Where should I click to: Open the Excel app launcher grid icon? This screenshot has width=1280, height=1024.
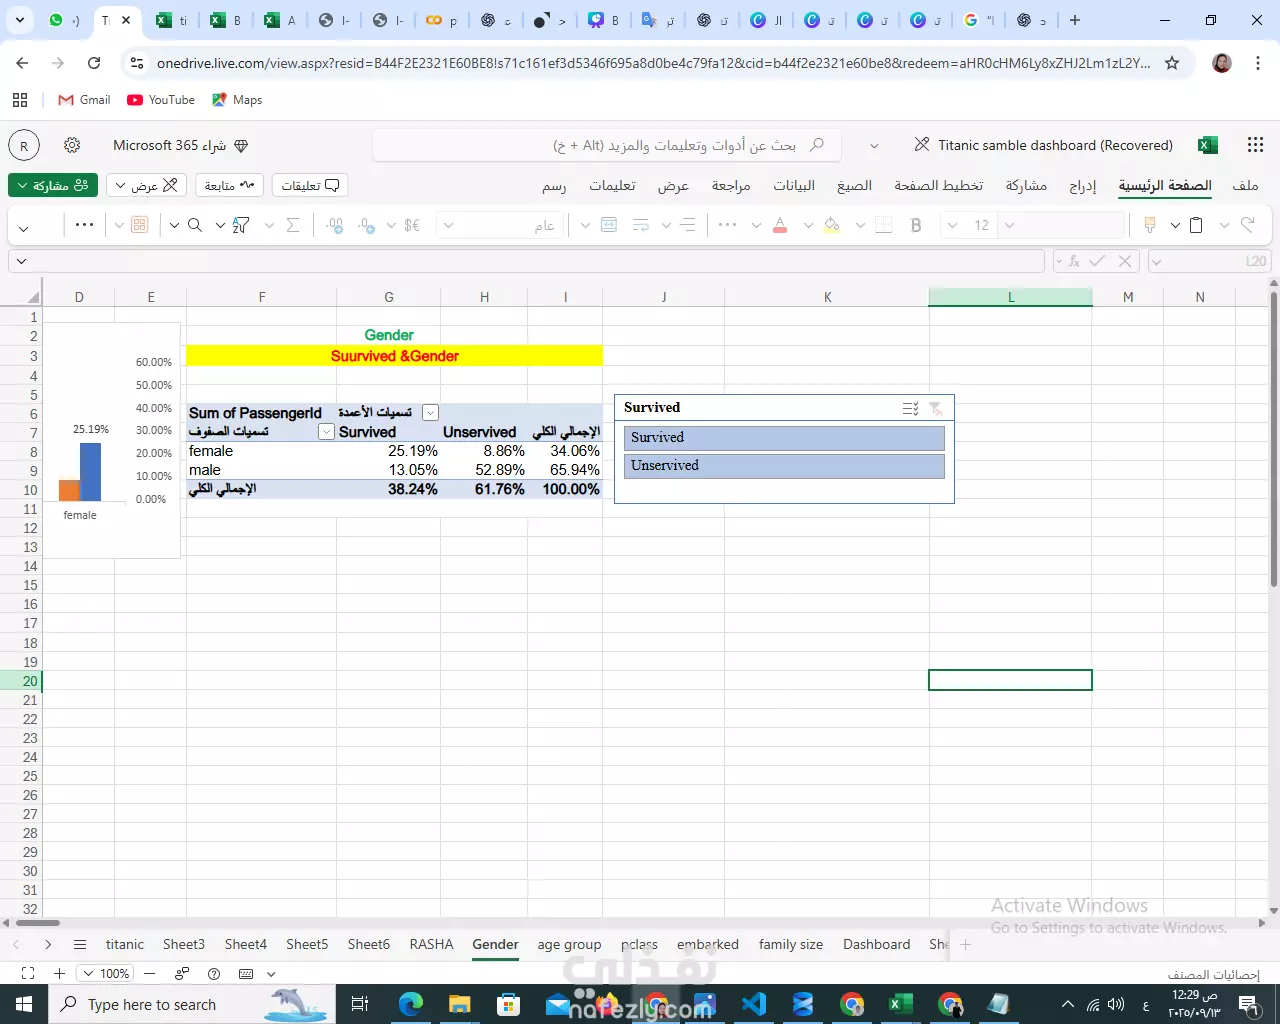(1255, 145)
